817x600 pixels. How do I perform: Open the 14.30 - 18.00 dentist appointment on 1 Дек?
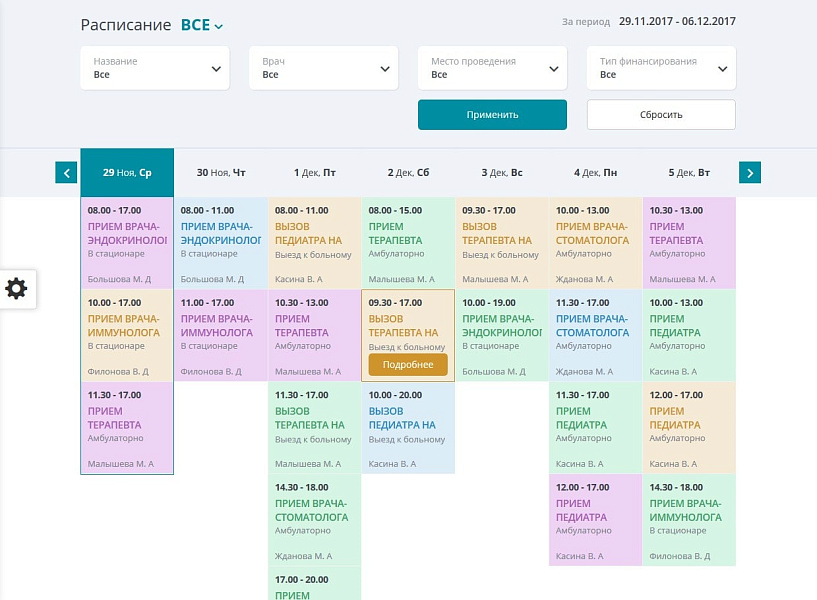click(x=314, y=520)
